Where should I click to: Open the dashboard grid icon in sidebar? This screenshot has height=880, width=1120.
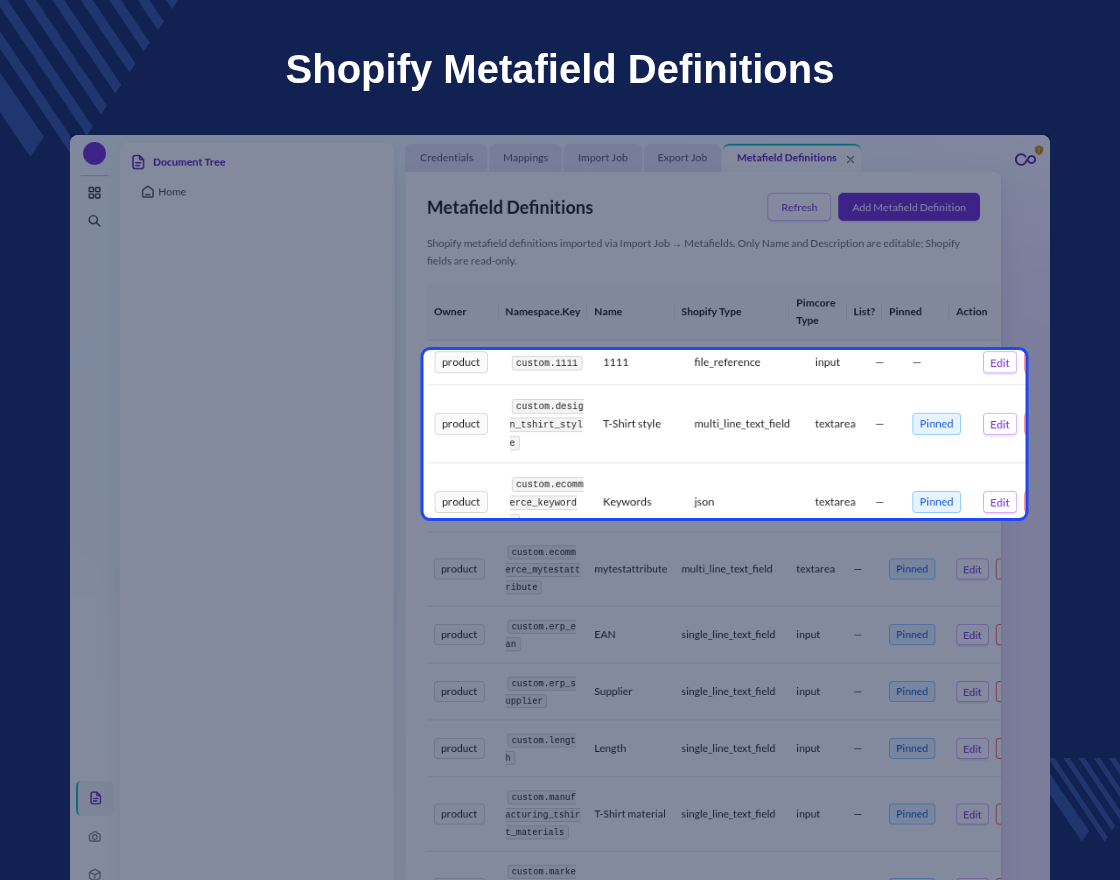(94, 193)
